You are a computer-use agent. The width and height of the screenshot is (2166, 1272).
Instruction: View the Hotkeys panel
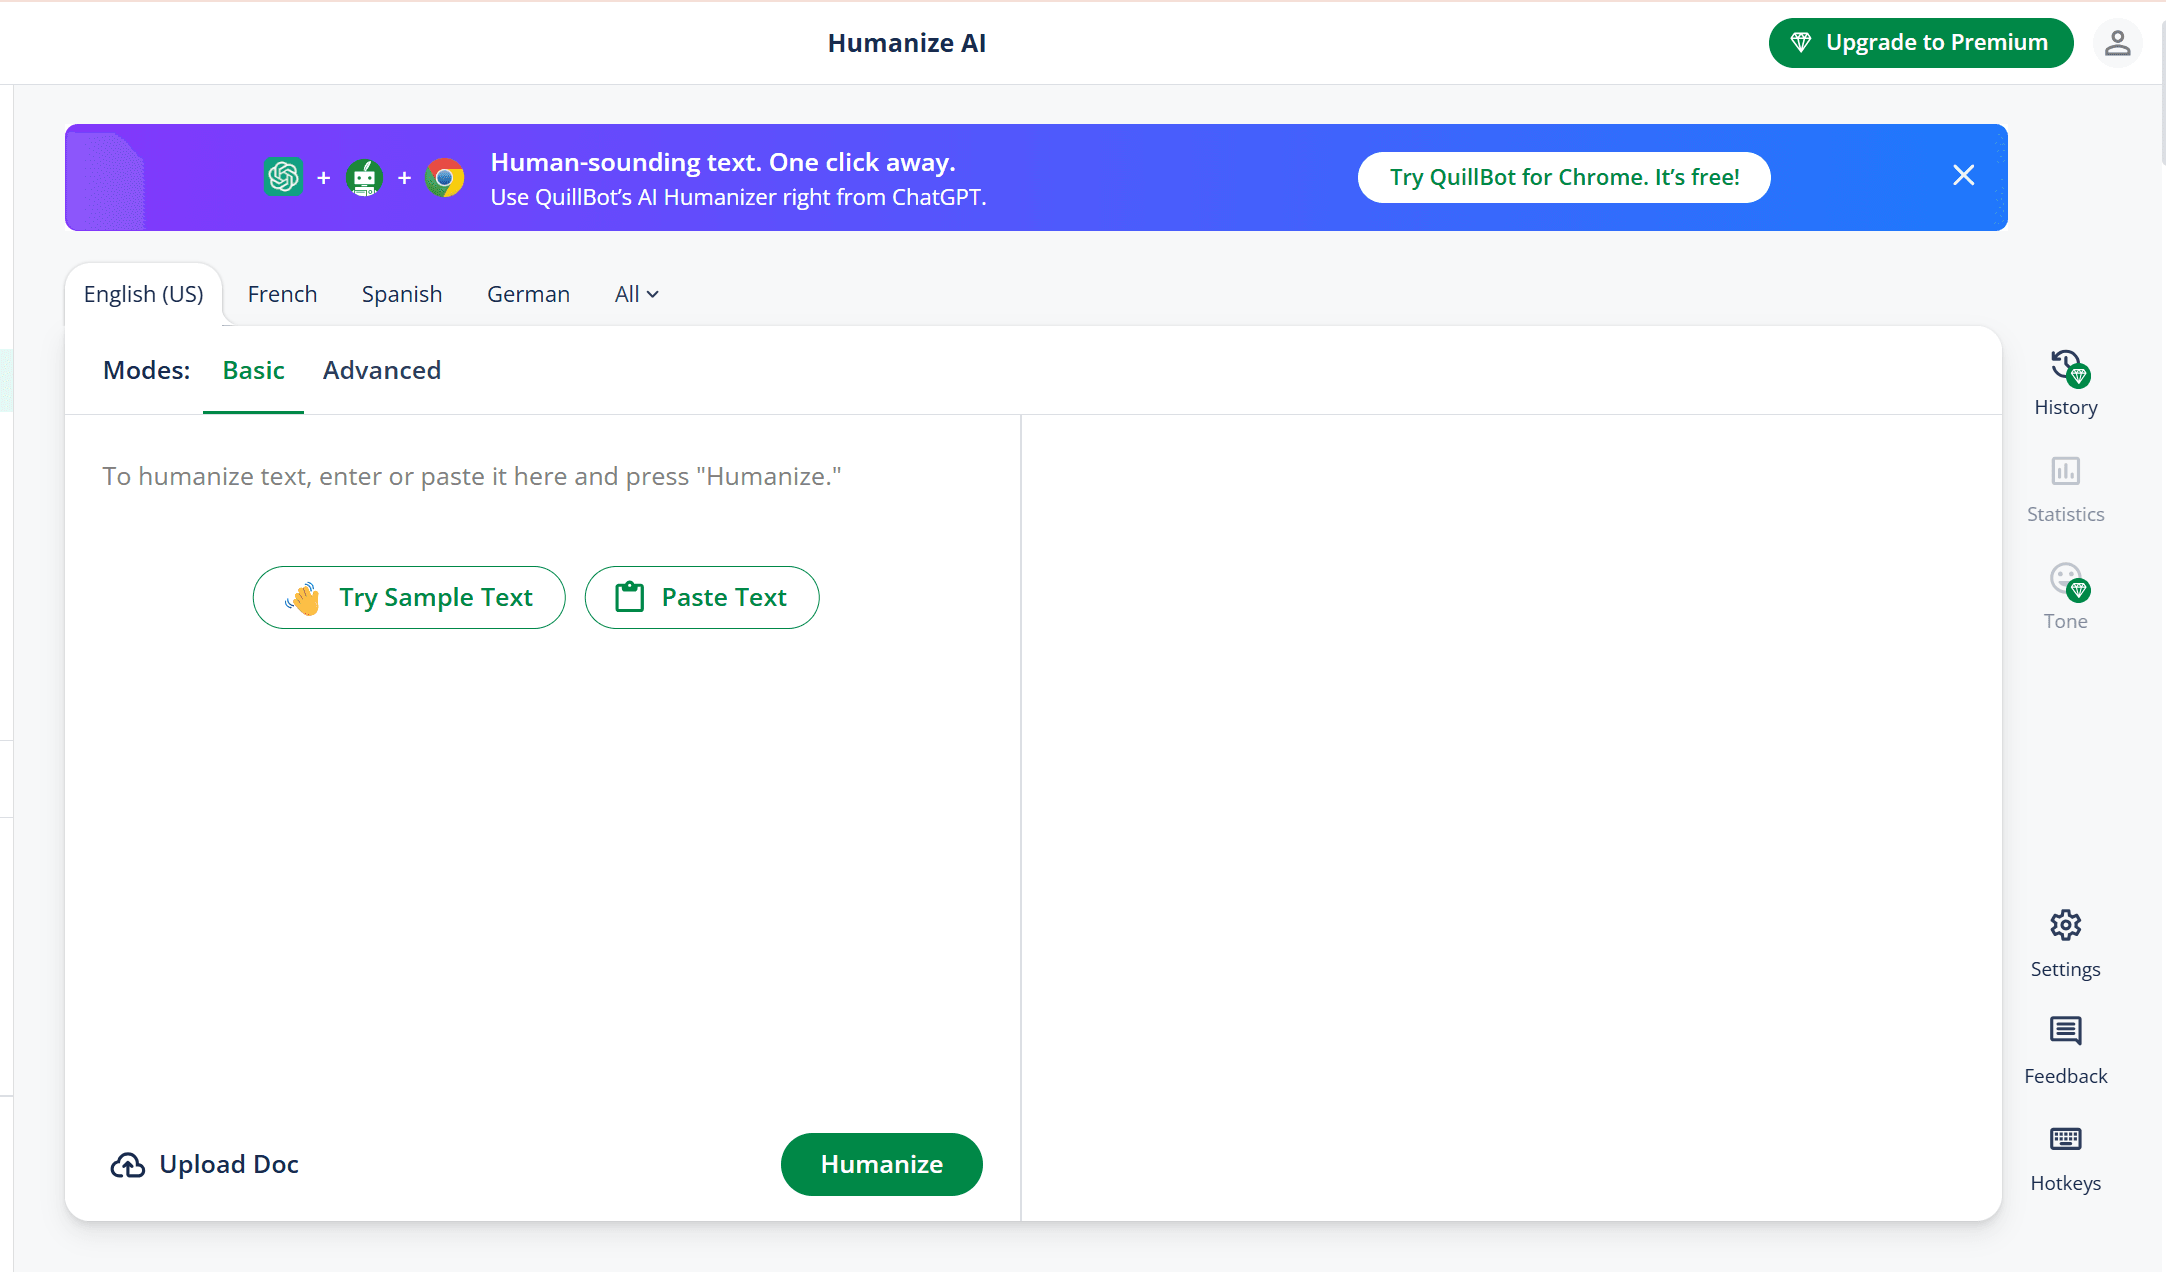[x=2064, y=1157]
